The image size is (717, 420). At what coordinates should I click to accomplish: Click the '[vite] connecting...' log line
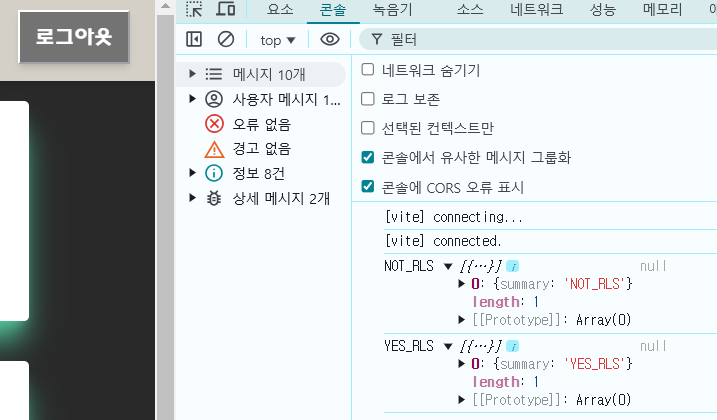coord(454,217)
